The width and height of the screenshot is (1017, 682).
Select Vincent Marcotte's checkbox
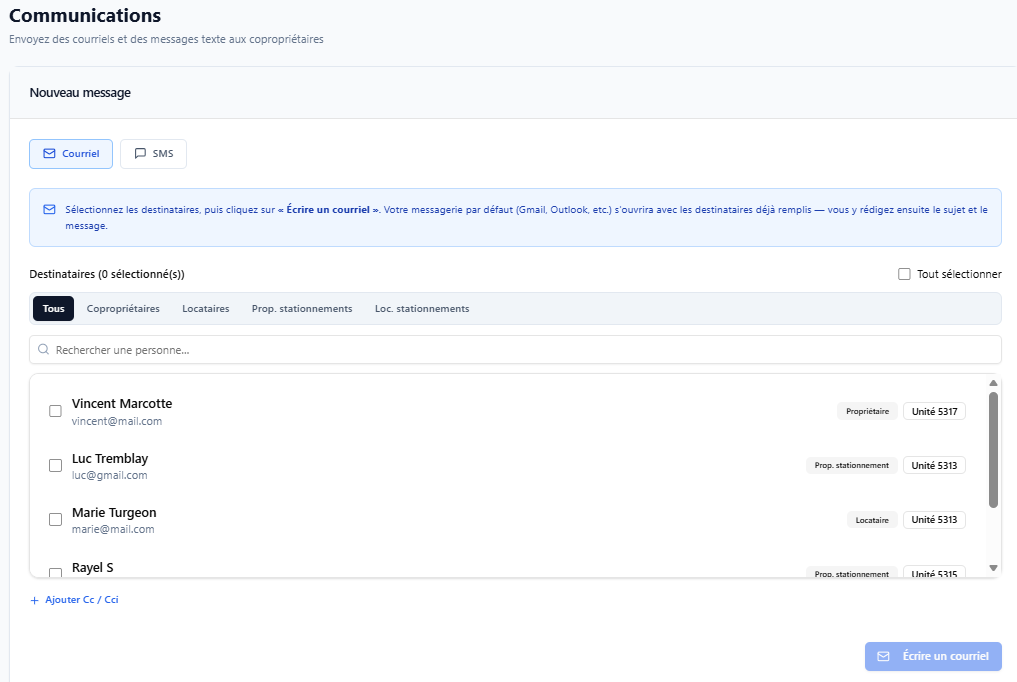(x=56, y=411)
